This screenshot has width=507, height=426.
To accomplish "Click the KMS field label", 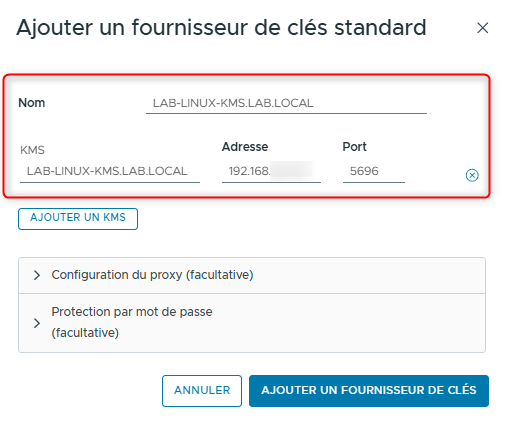I will (x=32, y=150).
